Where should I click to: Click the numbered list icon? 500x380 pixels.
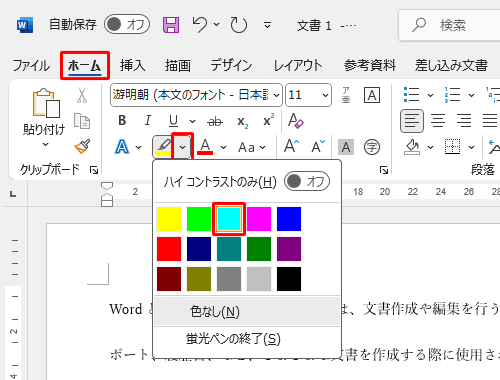pyautogui.click(x=452, y=95)
